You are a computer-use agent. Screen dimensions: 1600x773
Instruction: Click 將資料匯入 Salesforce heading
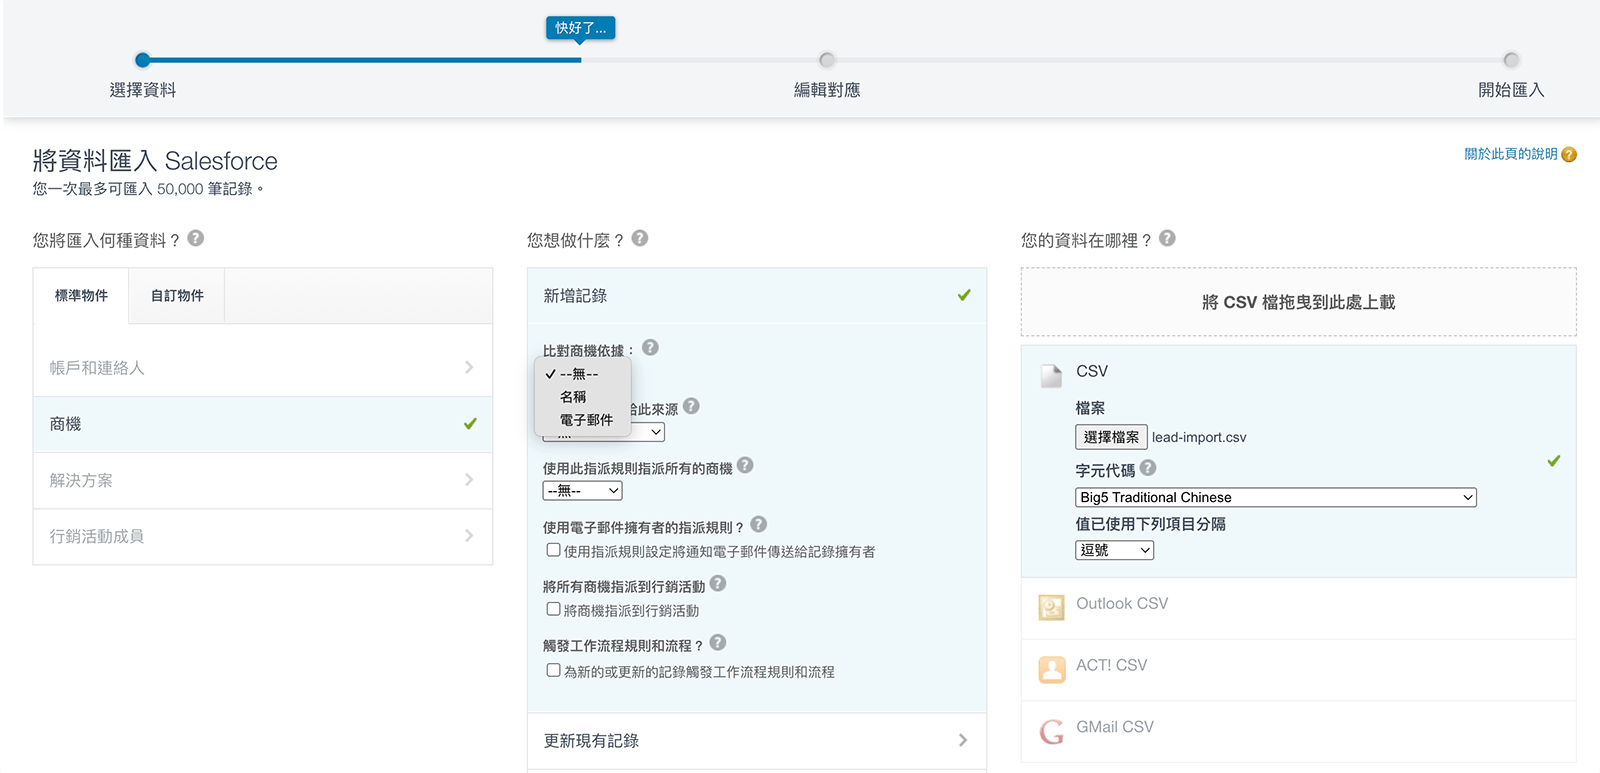[x=155, y=161]
